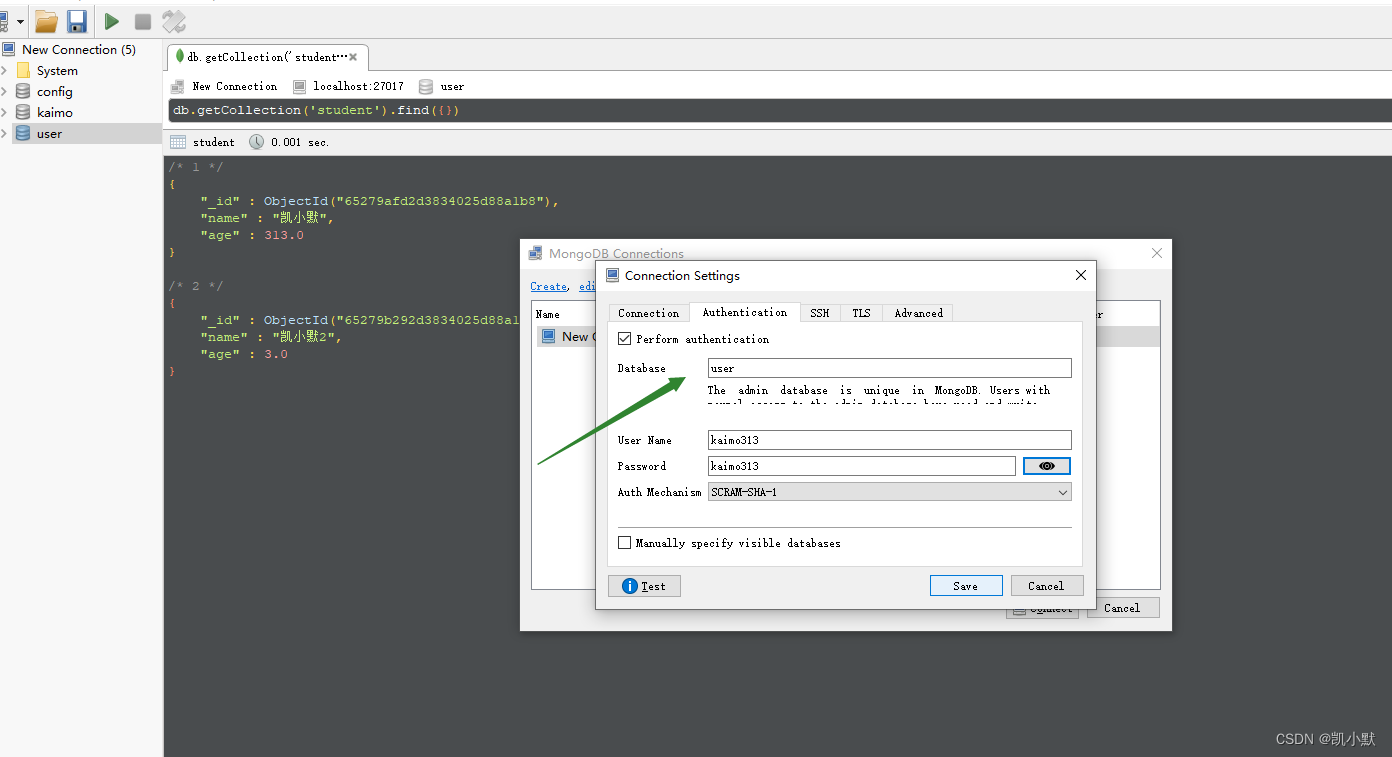Click the student results label
Viewport: 1392px width, 757px height.
pyautogui.click(x=214, y=142)
